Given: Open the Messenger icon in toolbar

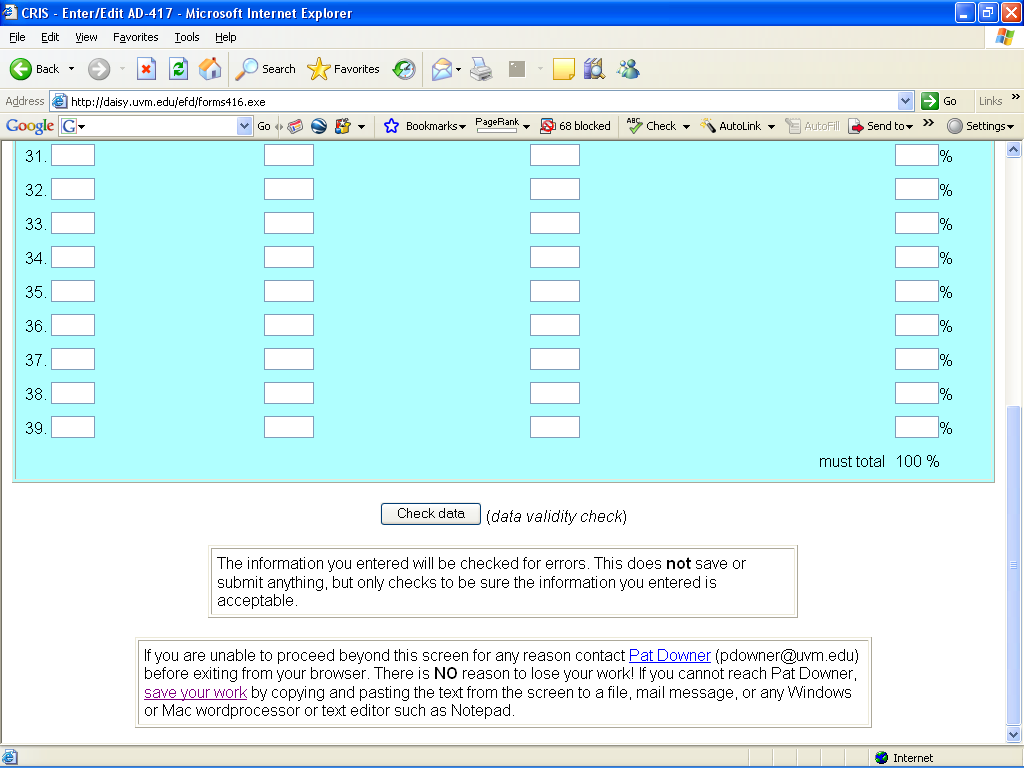Looking at the screenshot, I should pyautogui.click(x=628, y=69).
